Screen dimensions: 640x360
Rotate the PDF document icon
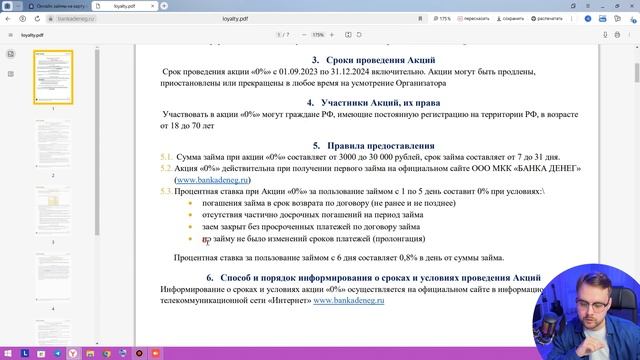click(359, 35)
